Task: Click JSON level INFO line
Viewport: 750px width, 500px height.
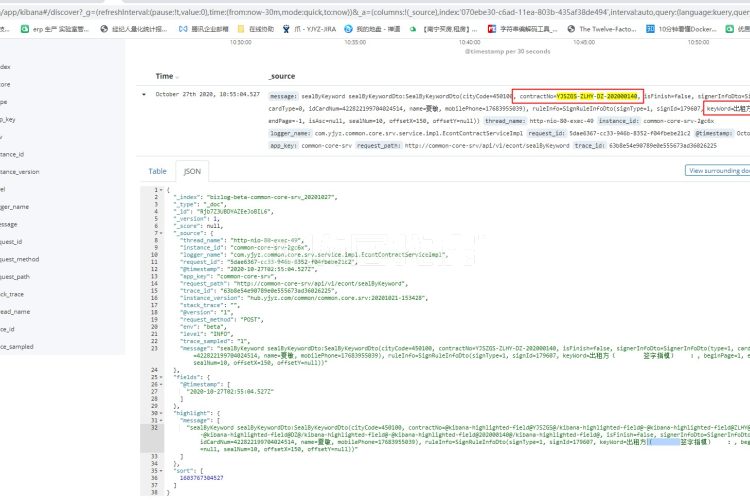Action: tap(206, 334)
